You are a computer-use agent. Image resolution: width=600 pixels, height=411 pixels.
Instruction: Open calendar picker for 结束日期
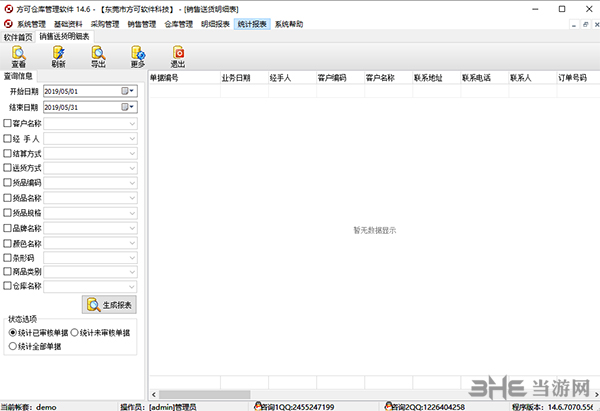click(127, 107)
